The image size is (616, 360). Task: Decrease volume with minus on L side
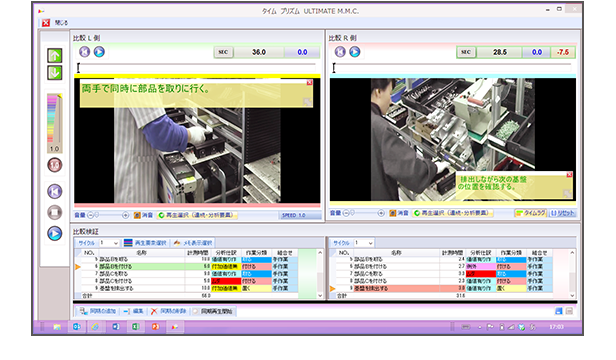(90, 215)
